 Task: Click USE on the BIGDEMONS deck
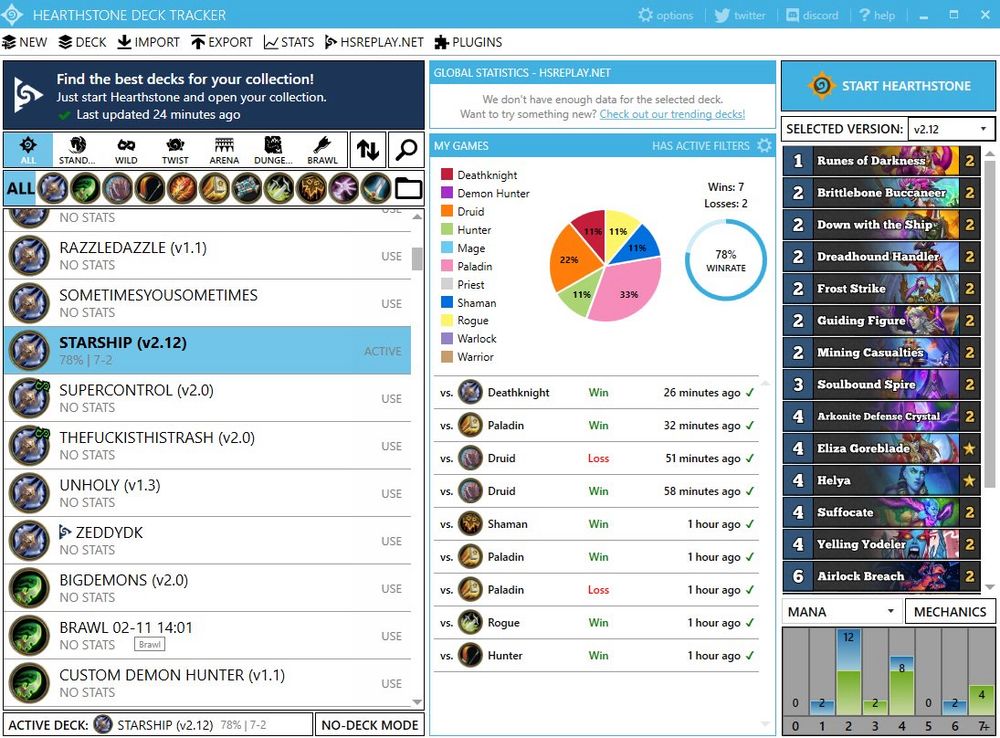pyautogui.click(x=392, y=589)
